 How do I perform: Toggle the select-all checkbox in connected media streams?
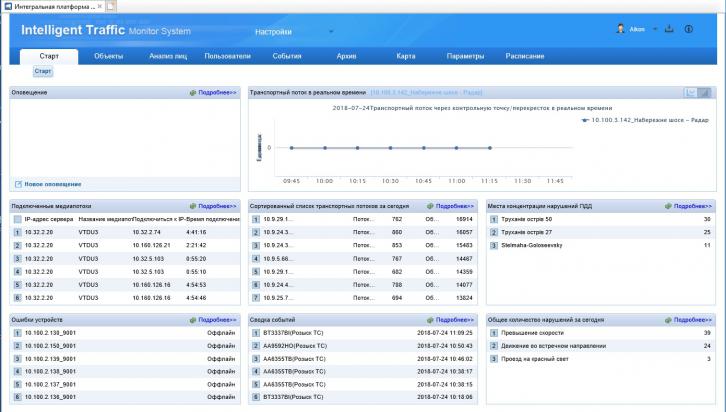tap(17, 218)
